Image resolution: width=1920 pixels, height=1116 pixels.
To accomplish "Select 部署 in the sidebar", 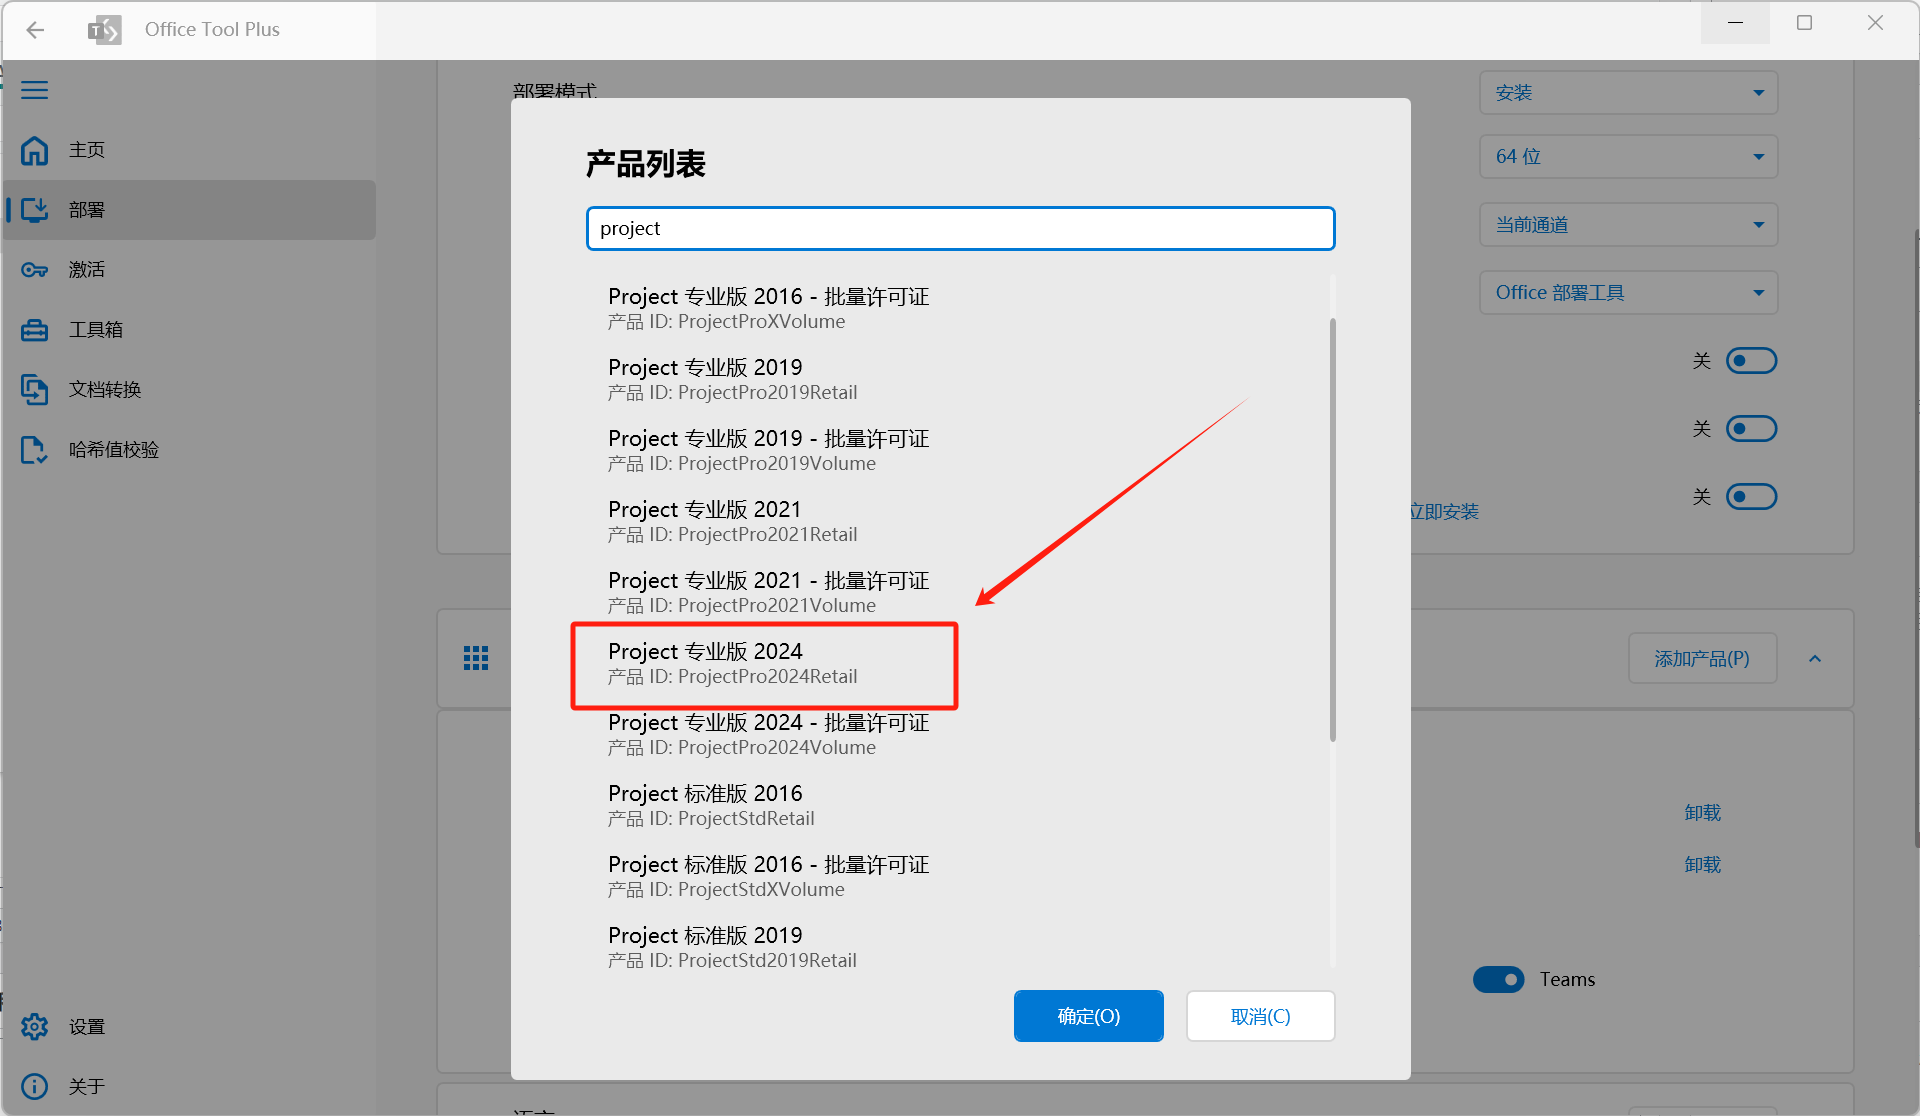I will tap(190, 210).
